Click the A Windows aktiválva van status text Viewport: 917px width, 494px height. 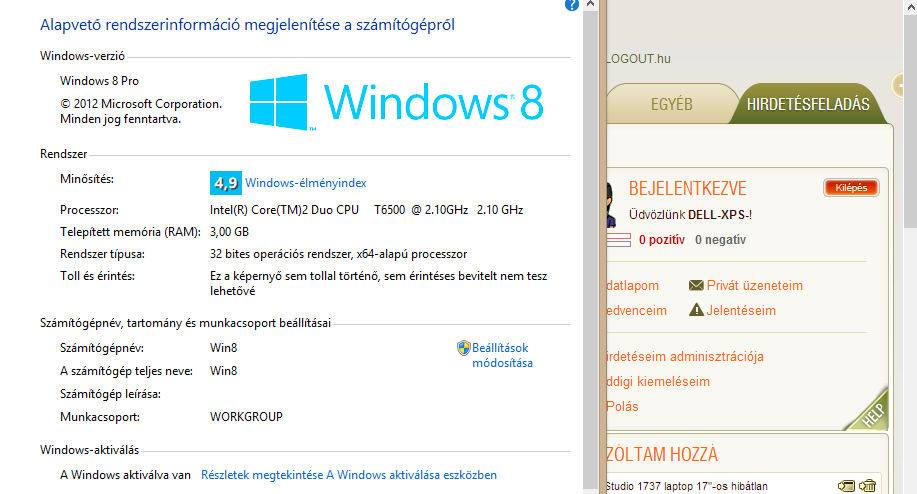click(125, 475)
